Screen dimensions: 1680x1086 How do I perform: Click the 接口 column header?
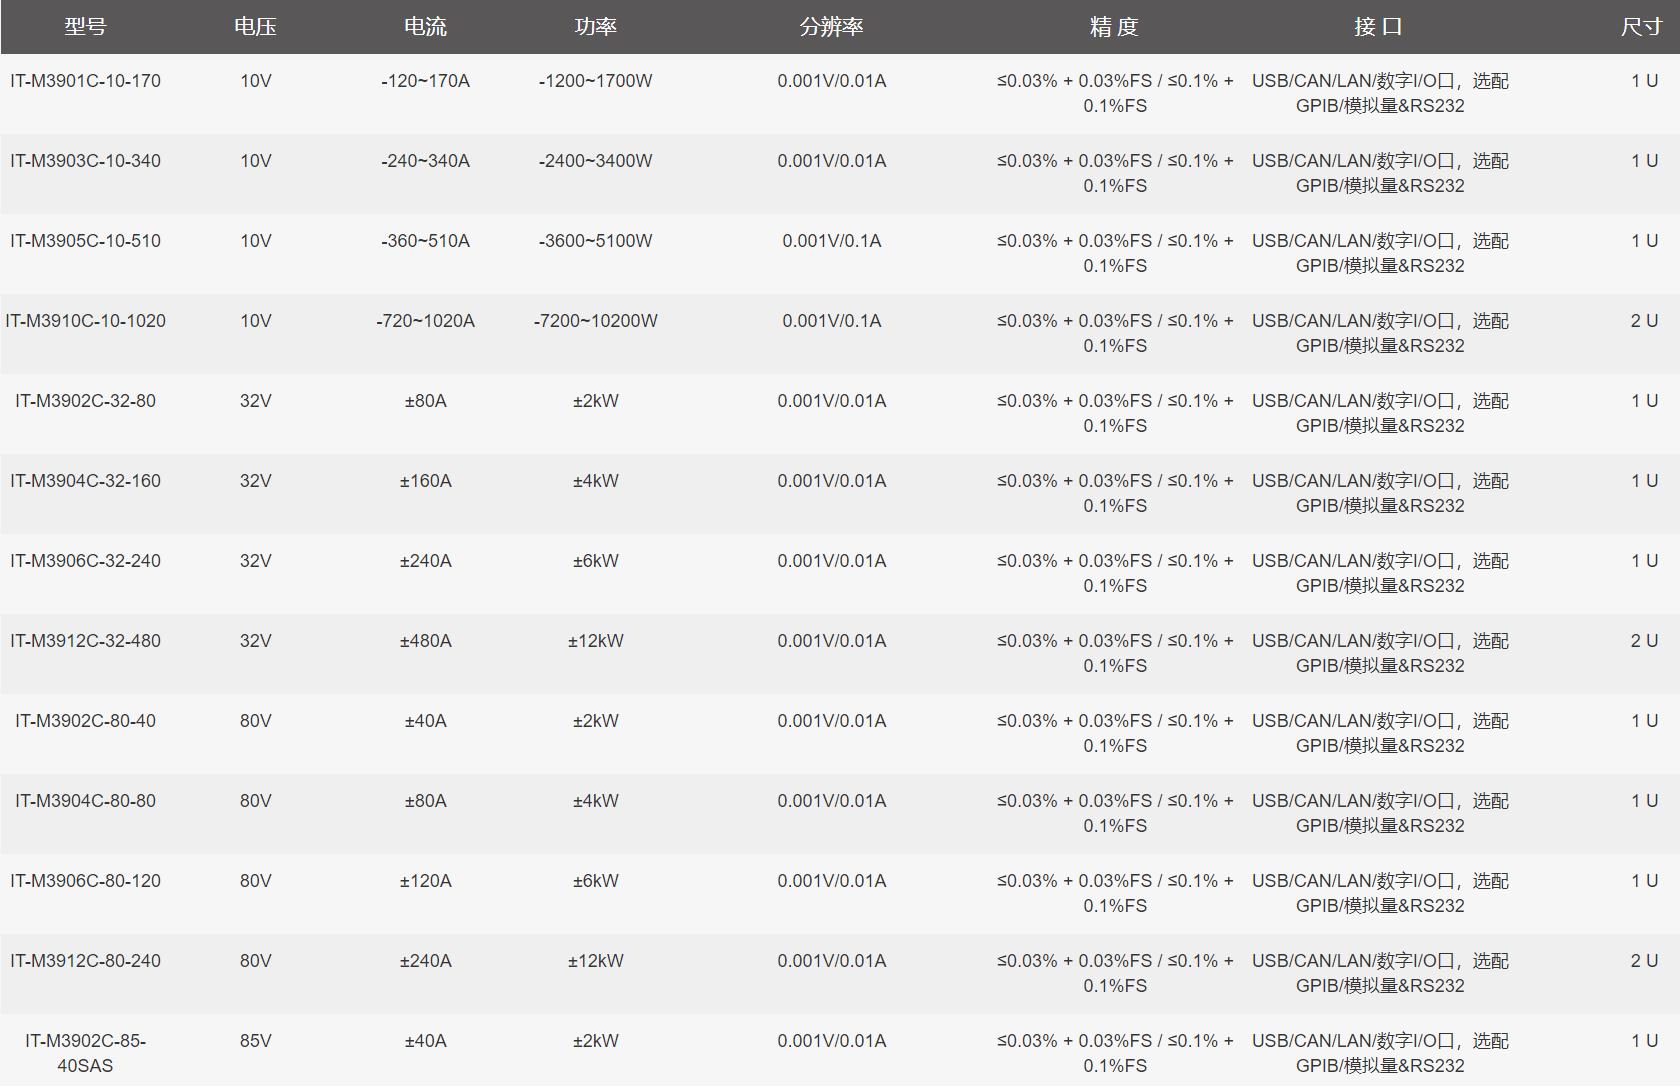pos(1379,27)
